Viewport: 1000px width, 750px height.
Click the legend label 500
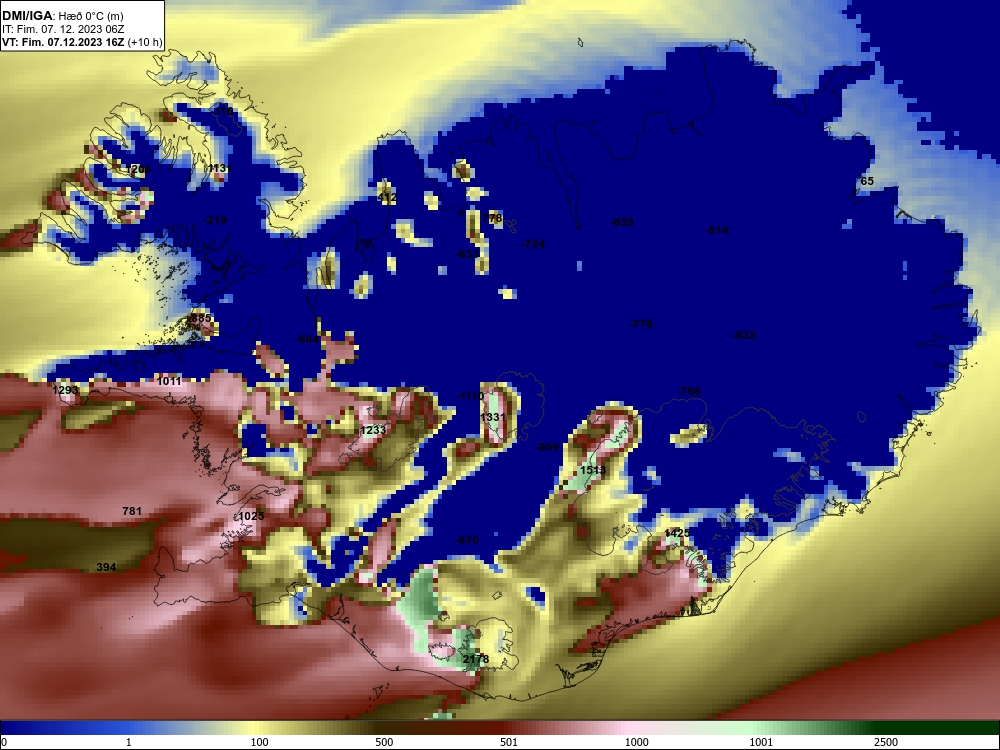tap(384, 742)
